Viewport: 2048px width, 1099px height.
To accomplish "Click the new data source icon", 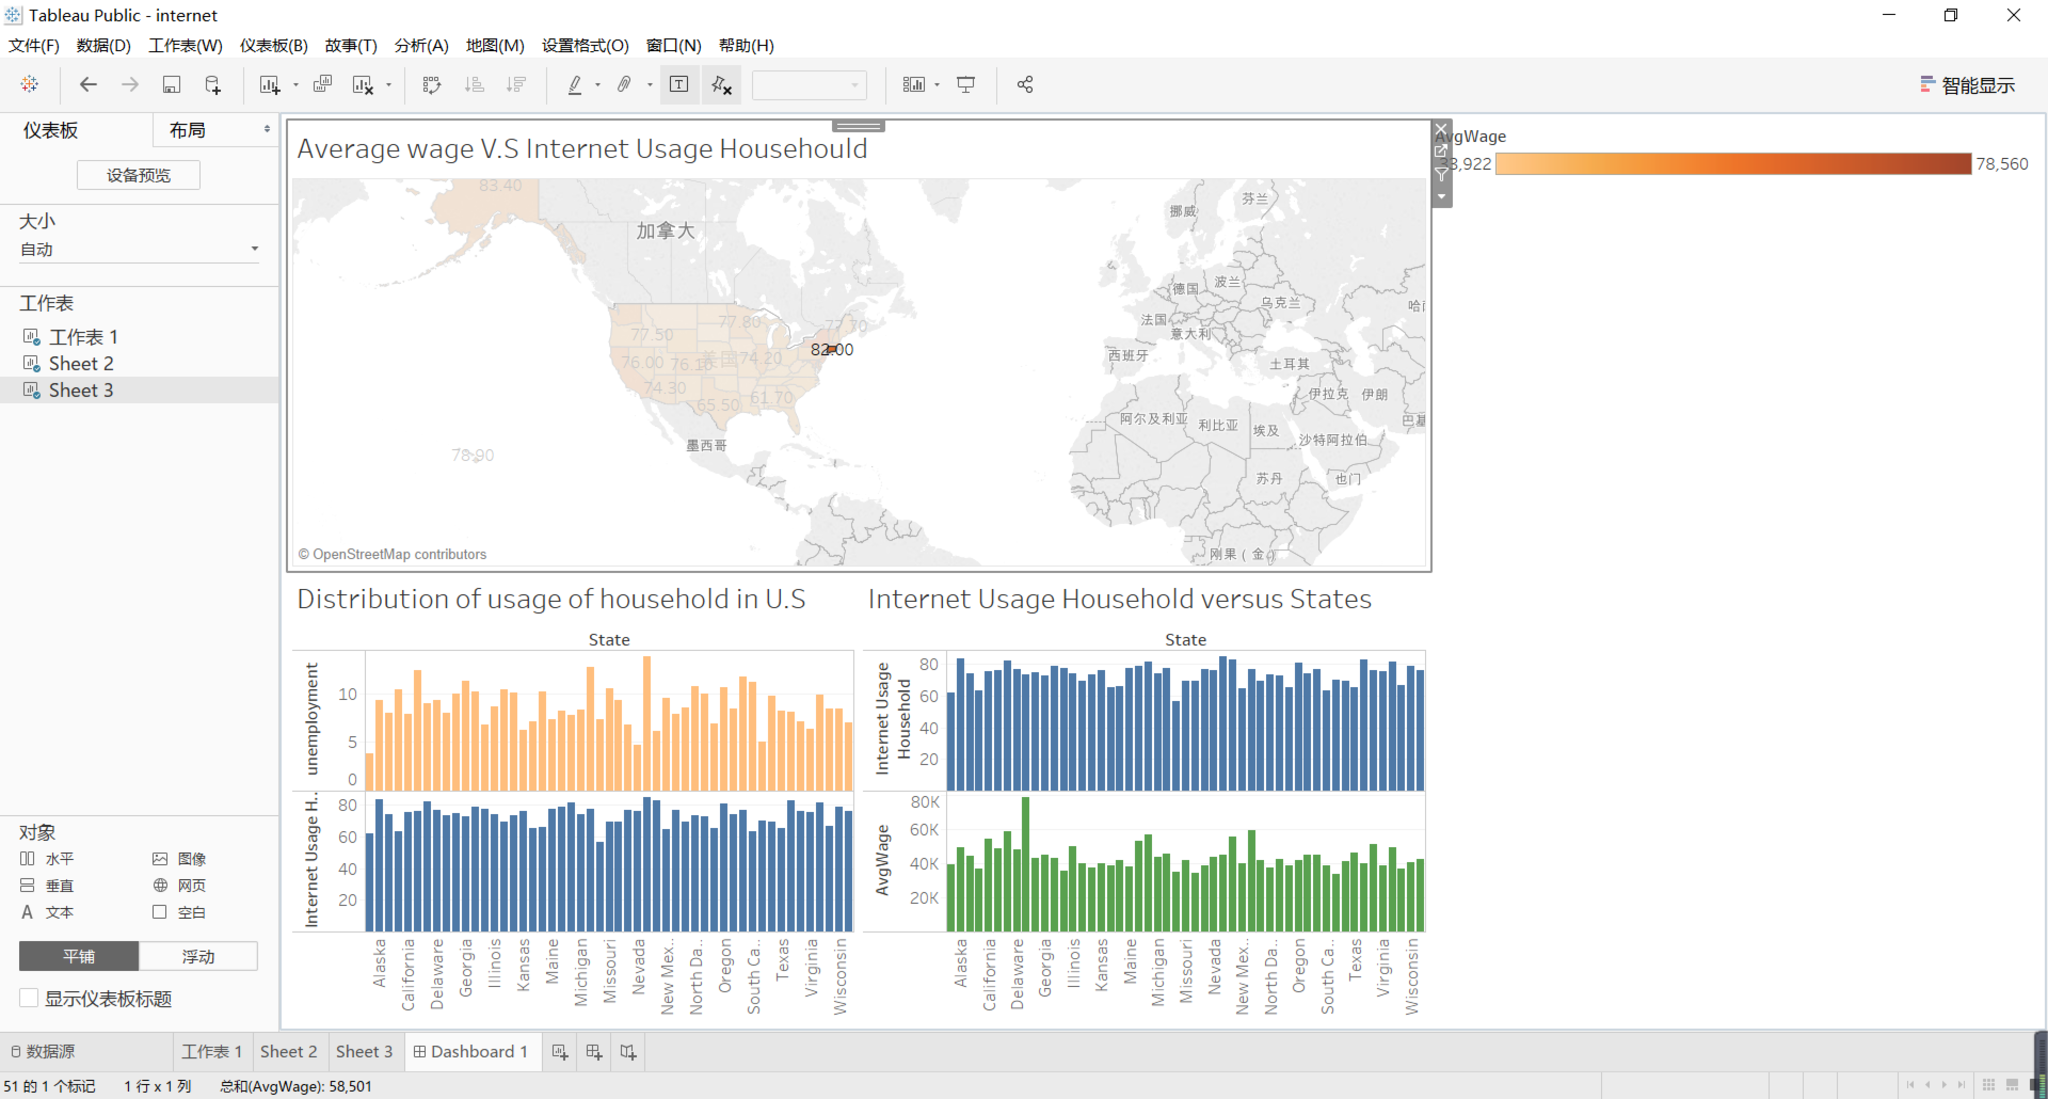I will [x=213, y=85].
